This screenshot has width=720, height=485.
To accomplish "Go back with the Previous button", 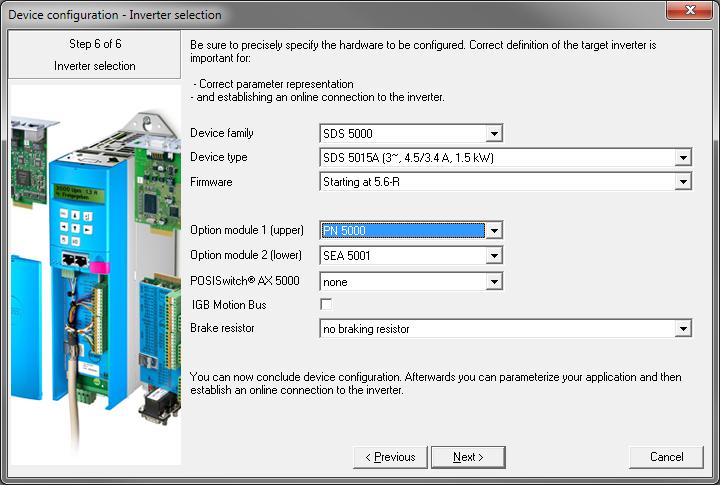I will click(x=390, y=457).
